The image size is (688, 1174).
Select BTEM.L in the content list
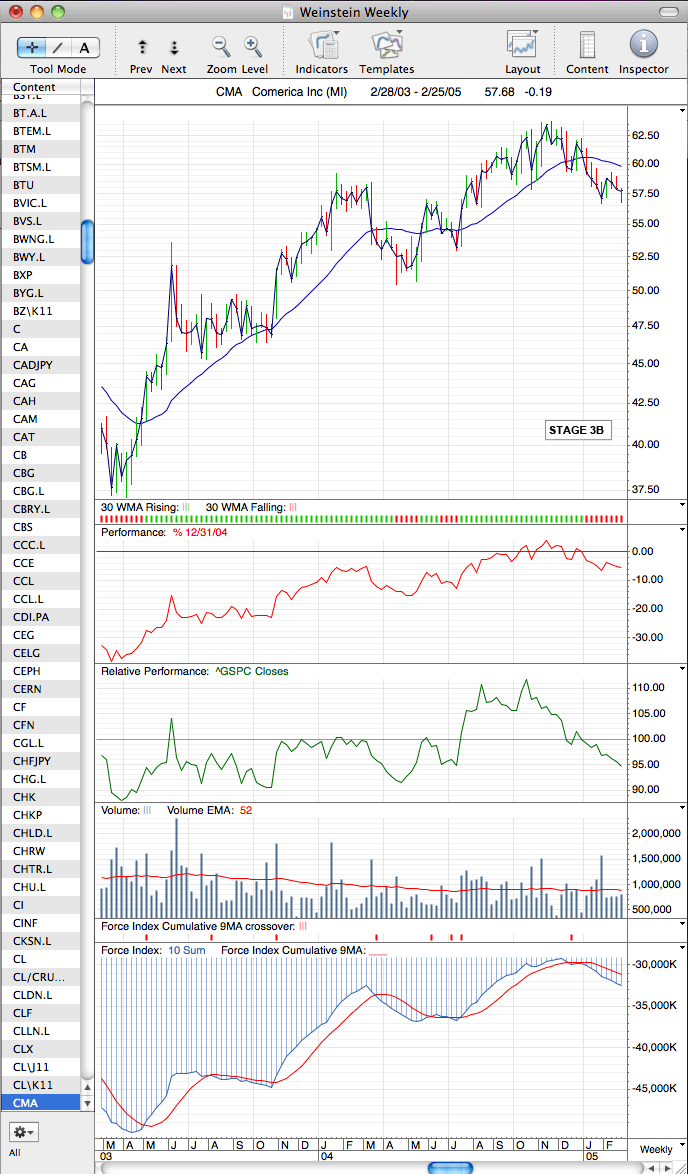[x=40, y=130]
